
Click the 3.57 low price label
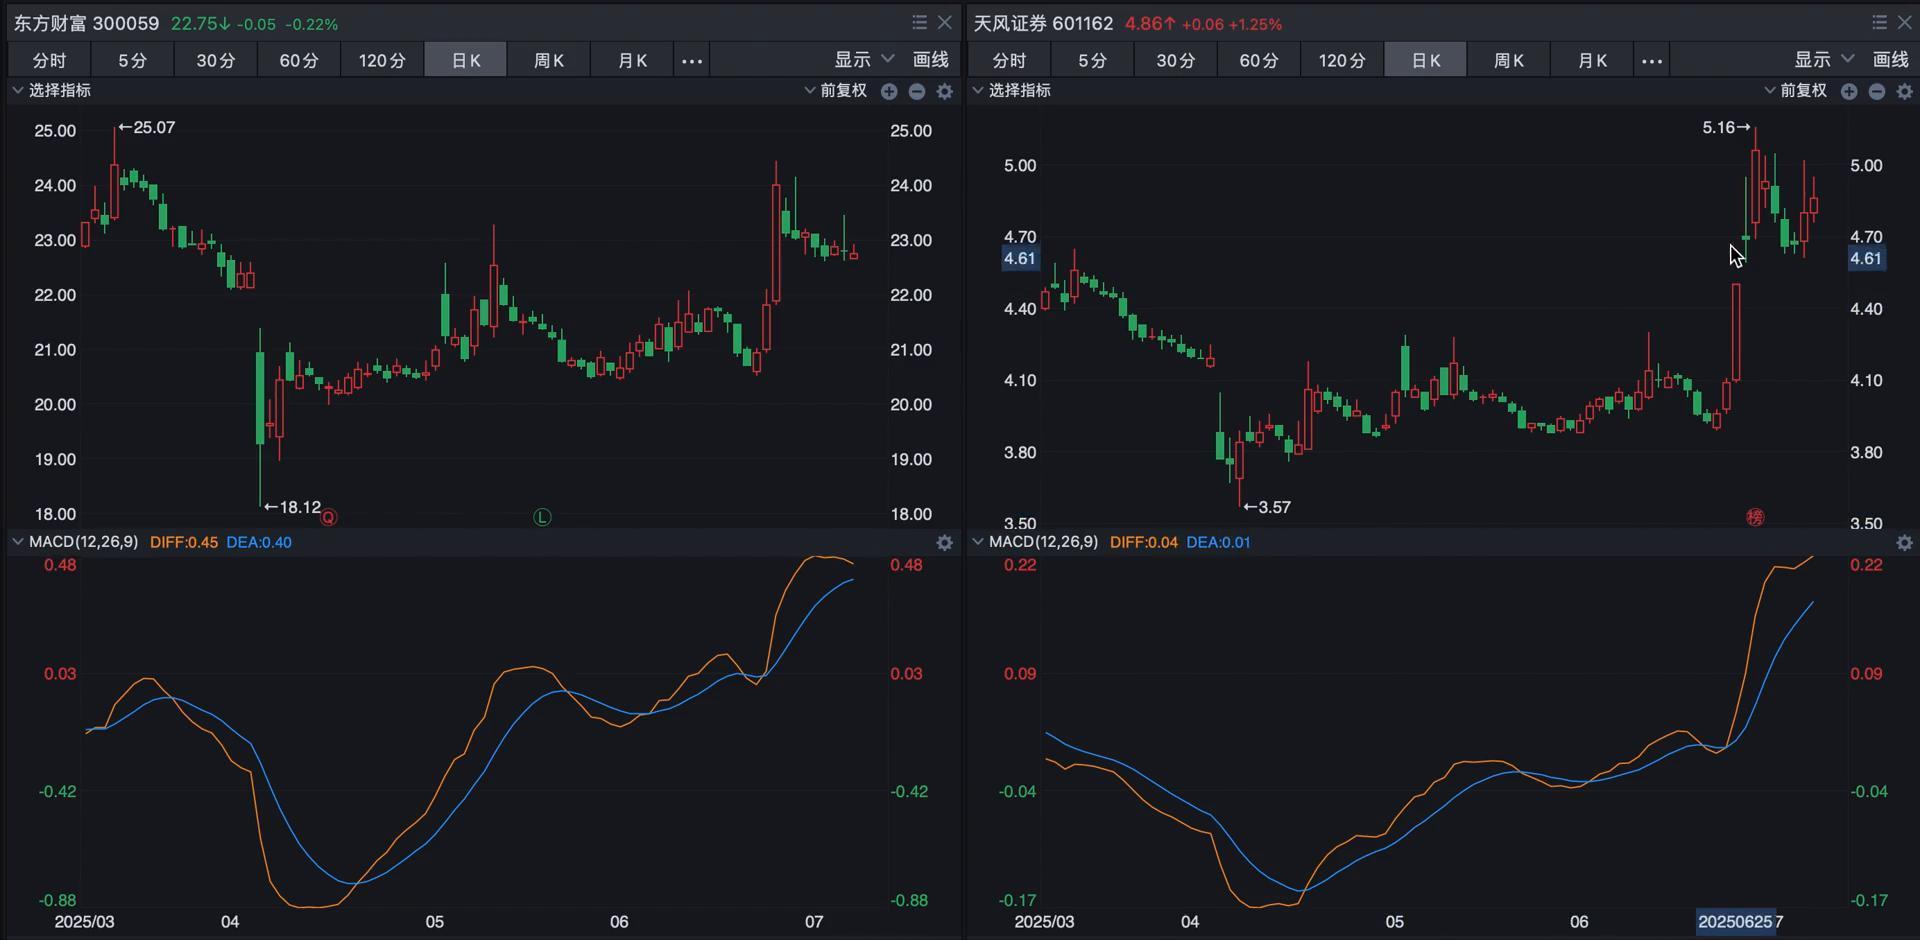tap(1267, 507)
